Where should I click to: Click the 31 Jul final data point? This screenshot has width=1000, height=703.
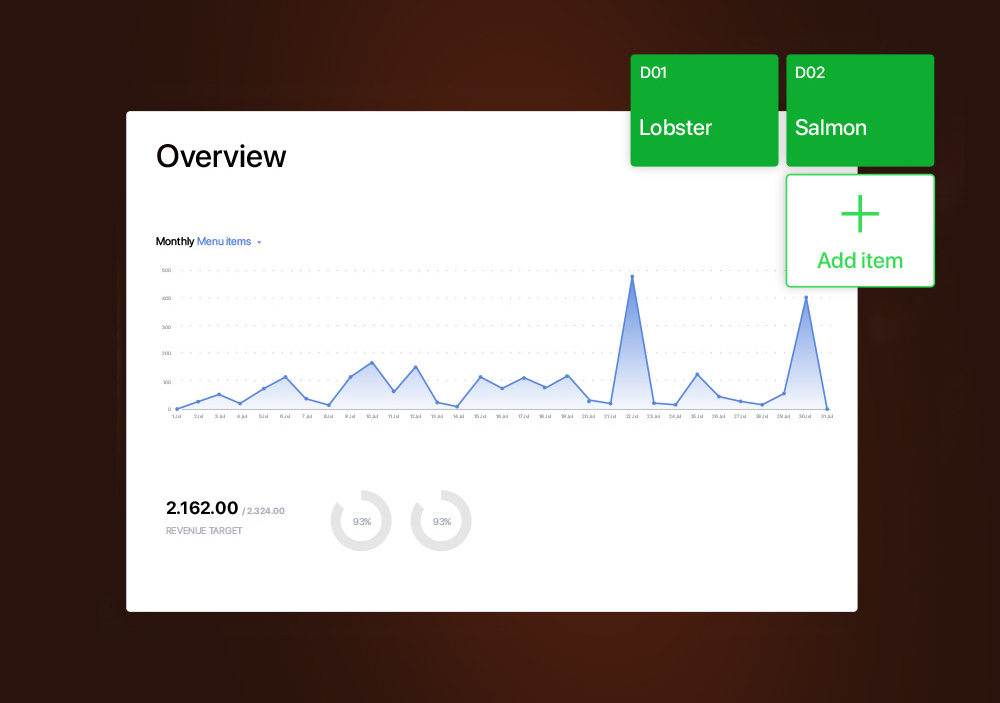tap(827, 408)
